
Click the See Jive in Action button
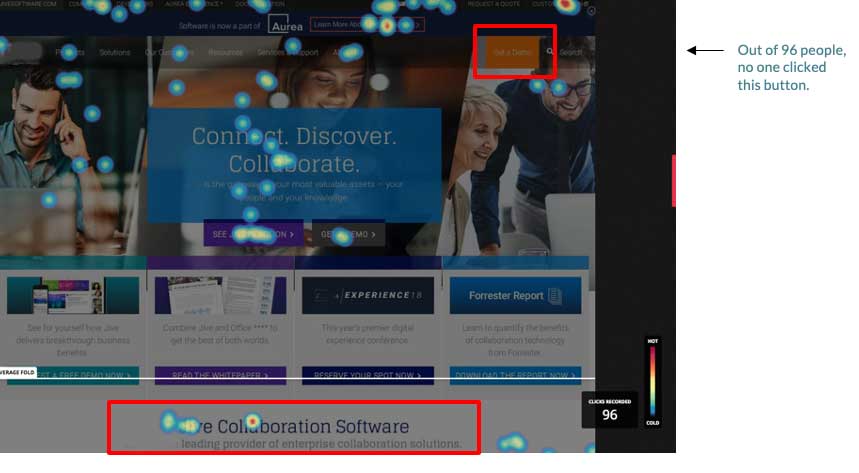[253, 234]
